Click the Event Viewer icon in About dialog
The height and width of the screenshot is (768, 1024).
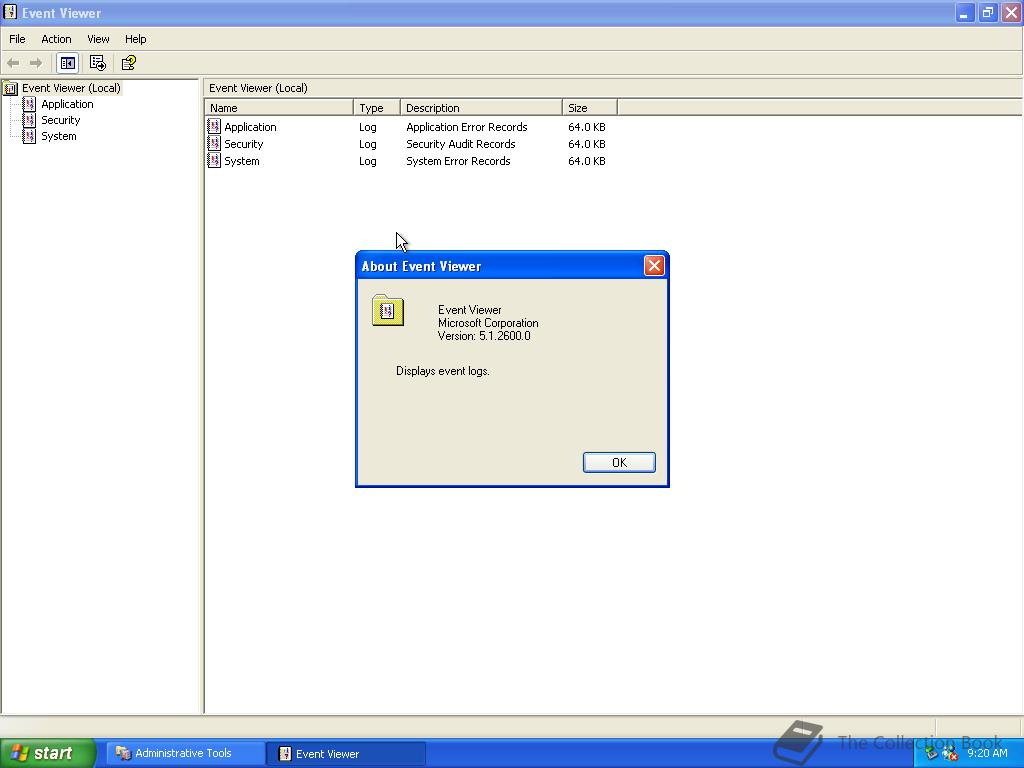point(388,310)
